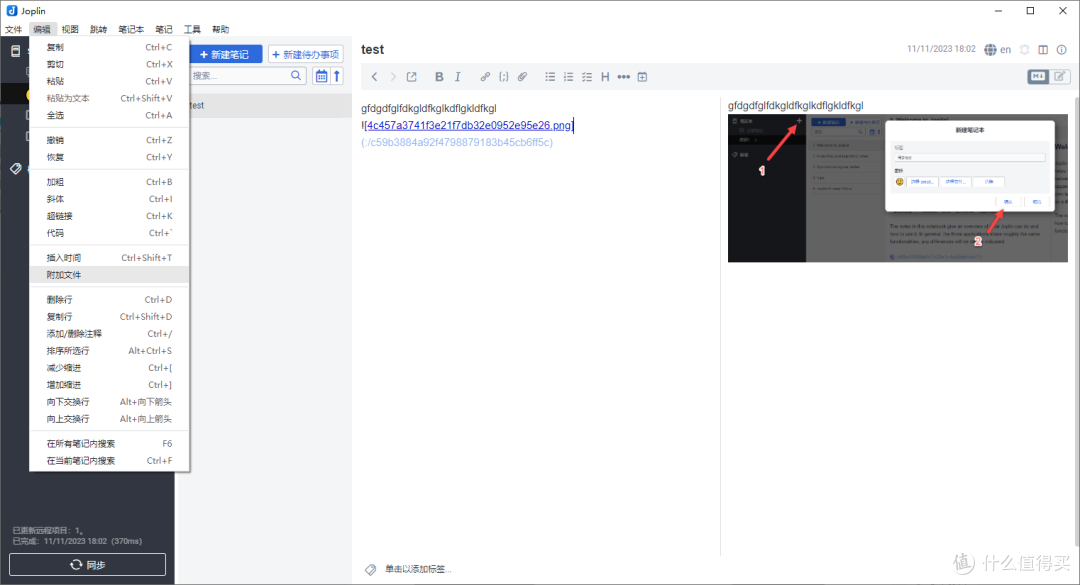This screenshot has width=1080, height=585.
Task: Insert code block via toolbar icon
Action: tap(503, 76)
